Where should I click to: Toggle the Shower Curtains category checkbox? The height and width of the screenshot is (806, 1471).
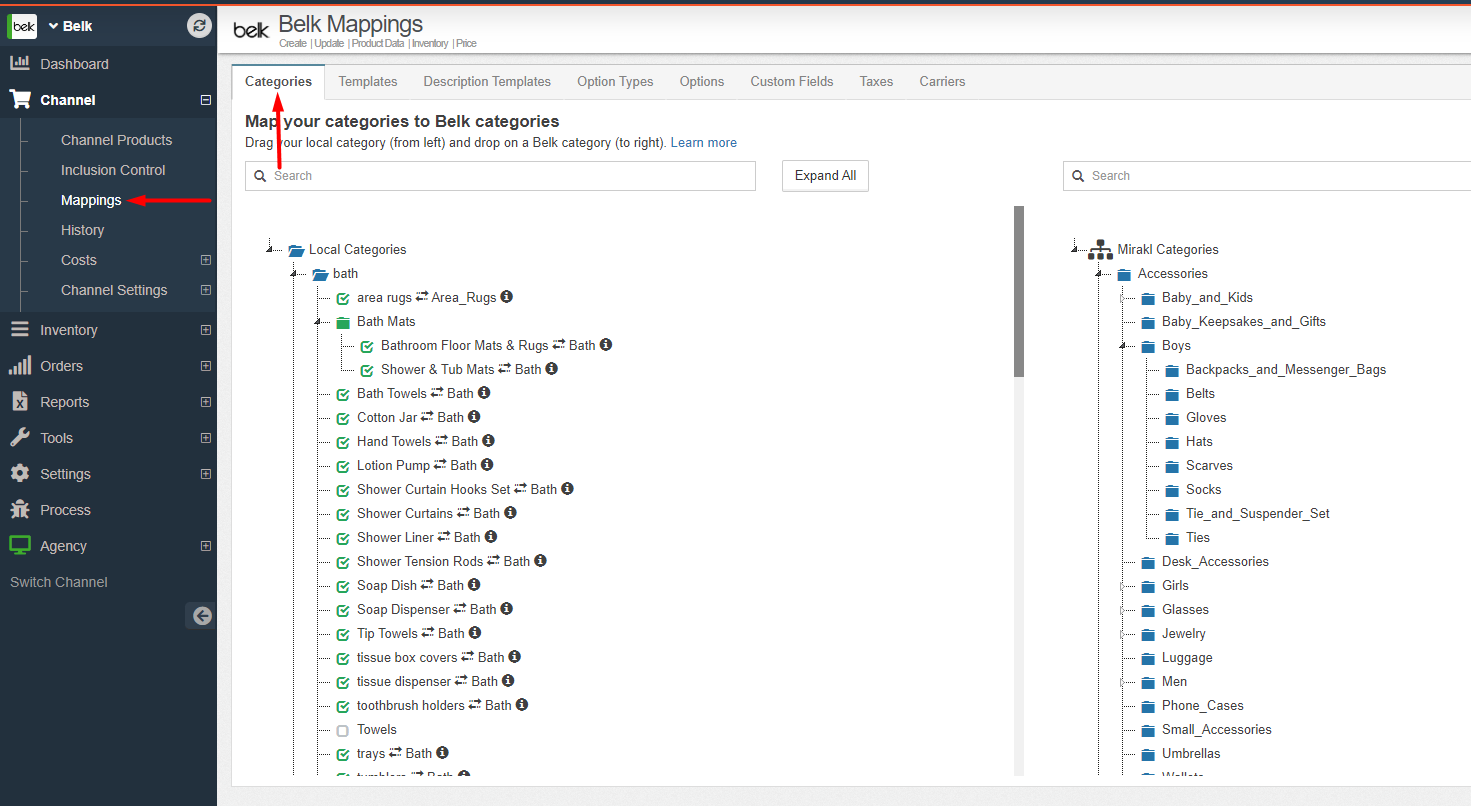pyautogui.click(x=343, y=514)
